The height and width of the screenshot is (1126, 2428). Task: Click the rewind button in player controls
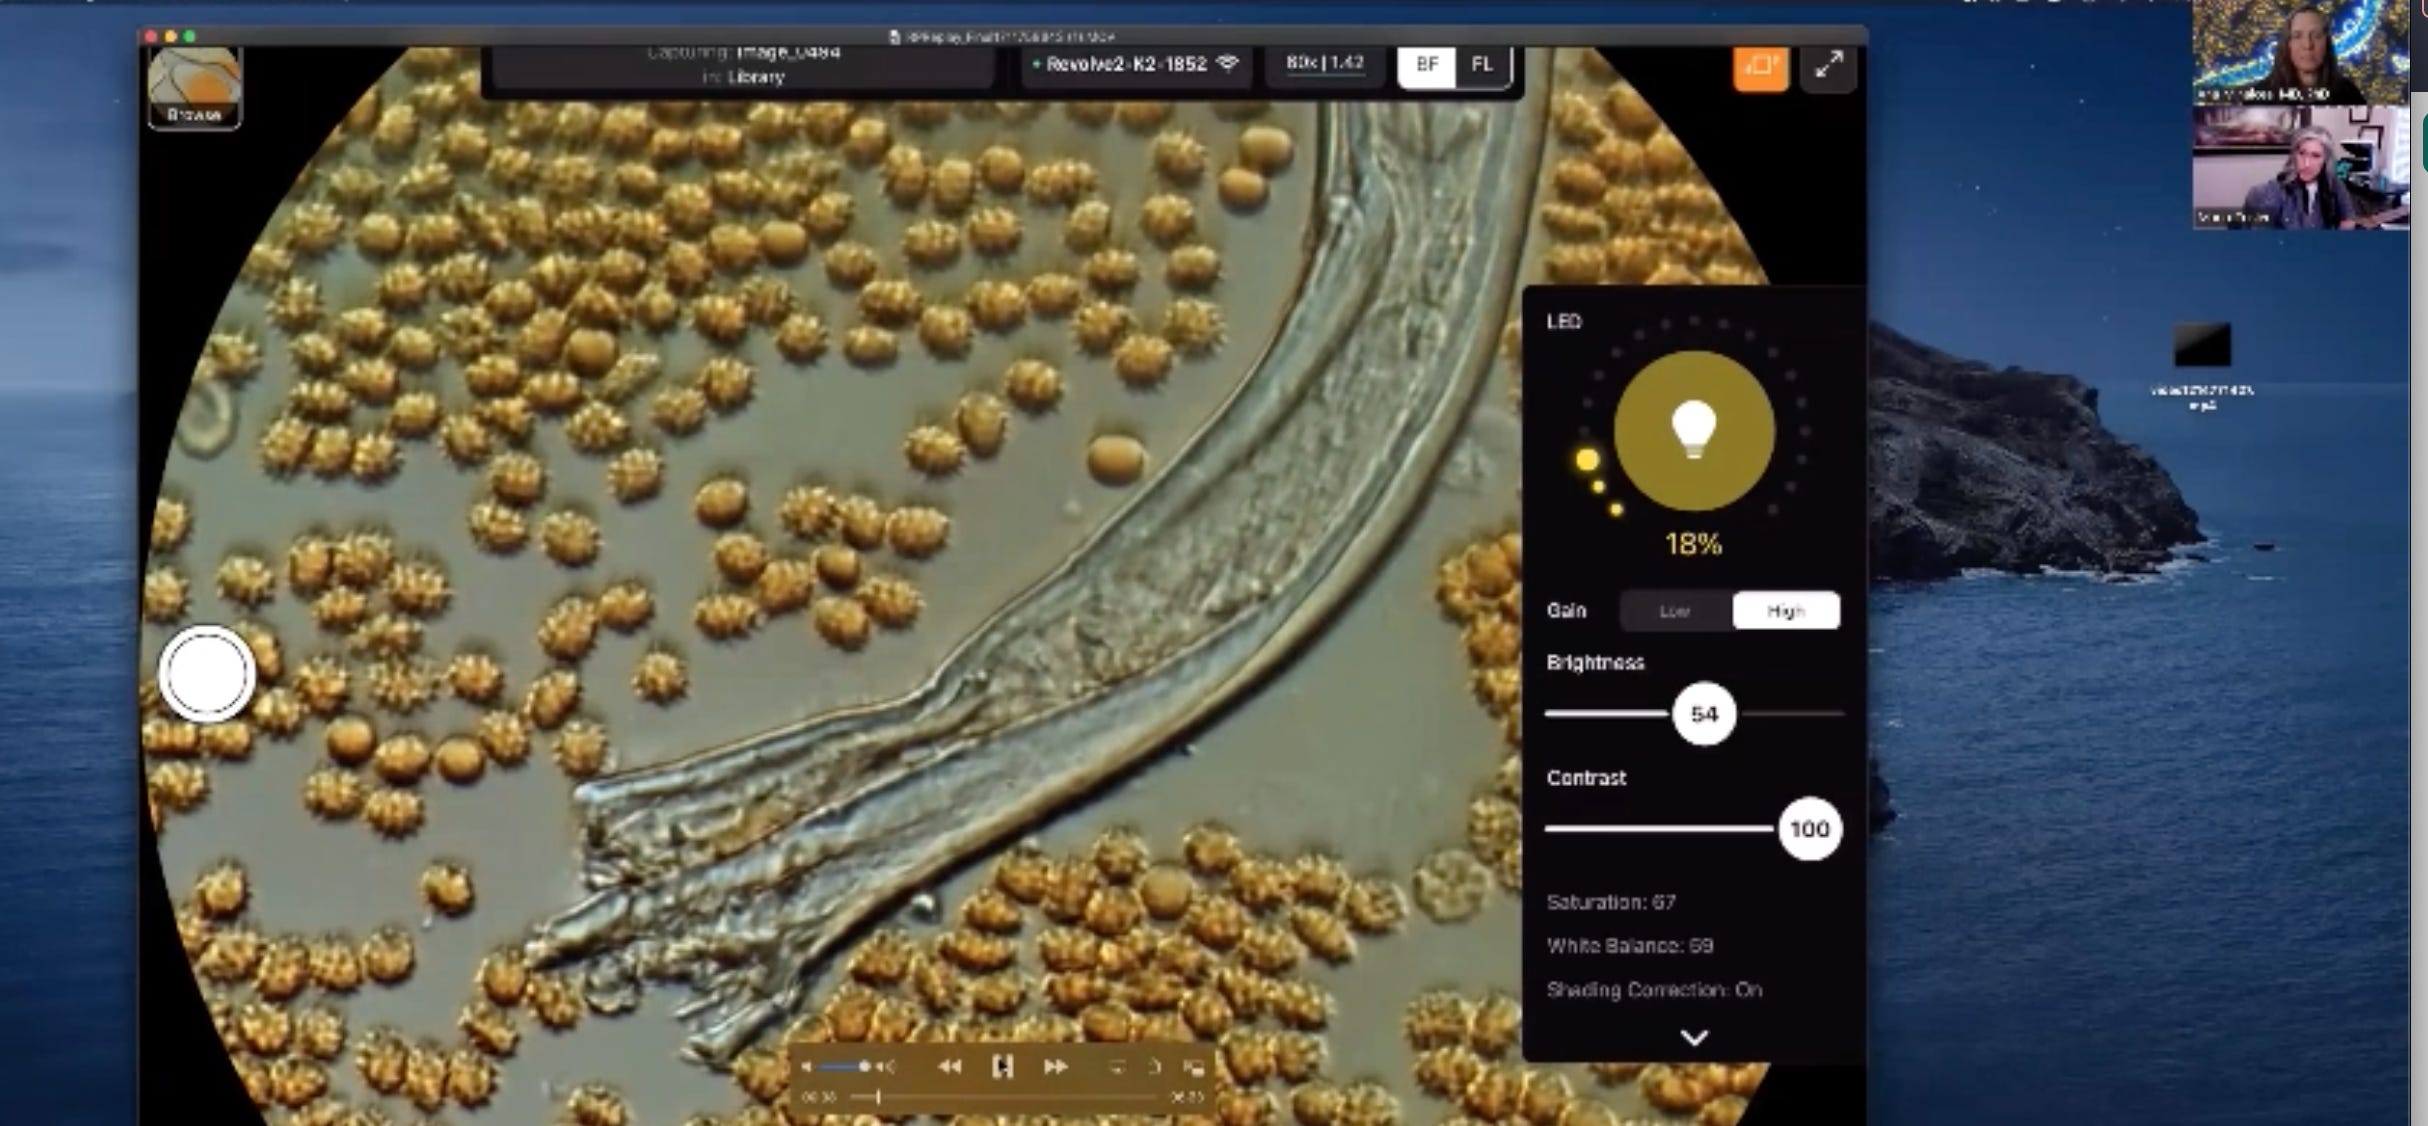click(x=949, y=1067)
